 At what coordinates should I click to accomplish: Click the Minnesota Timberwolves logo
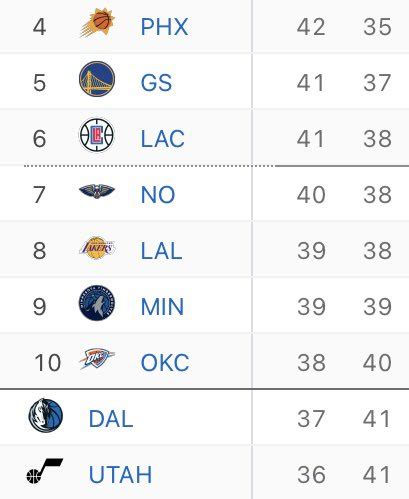coord(97,303)
